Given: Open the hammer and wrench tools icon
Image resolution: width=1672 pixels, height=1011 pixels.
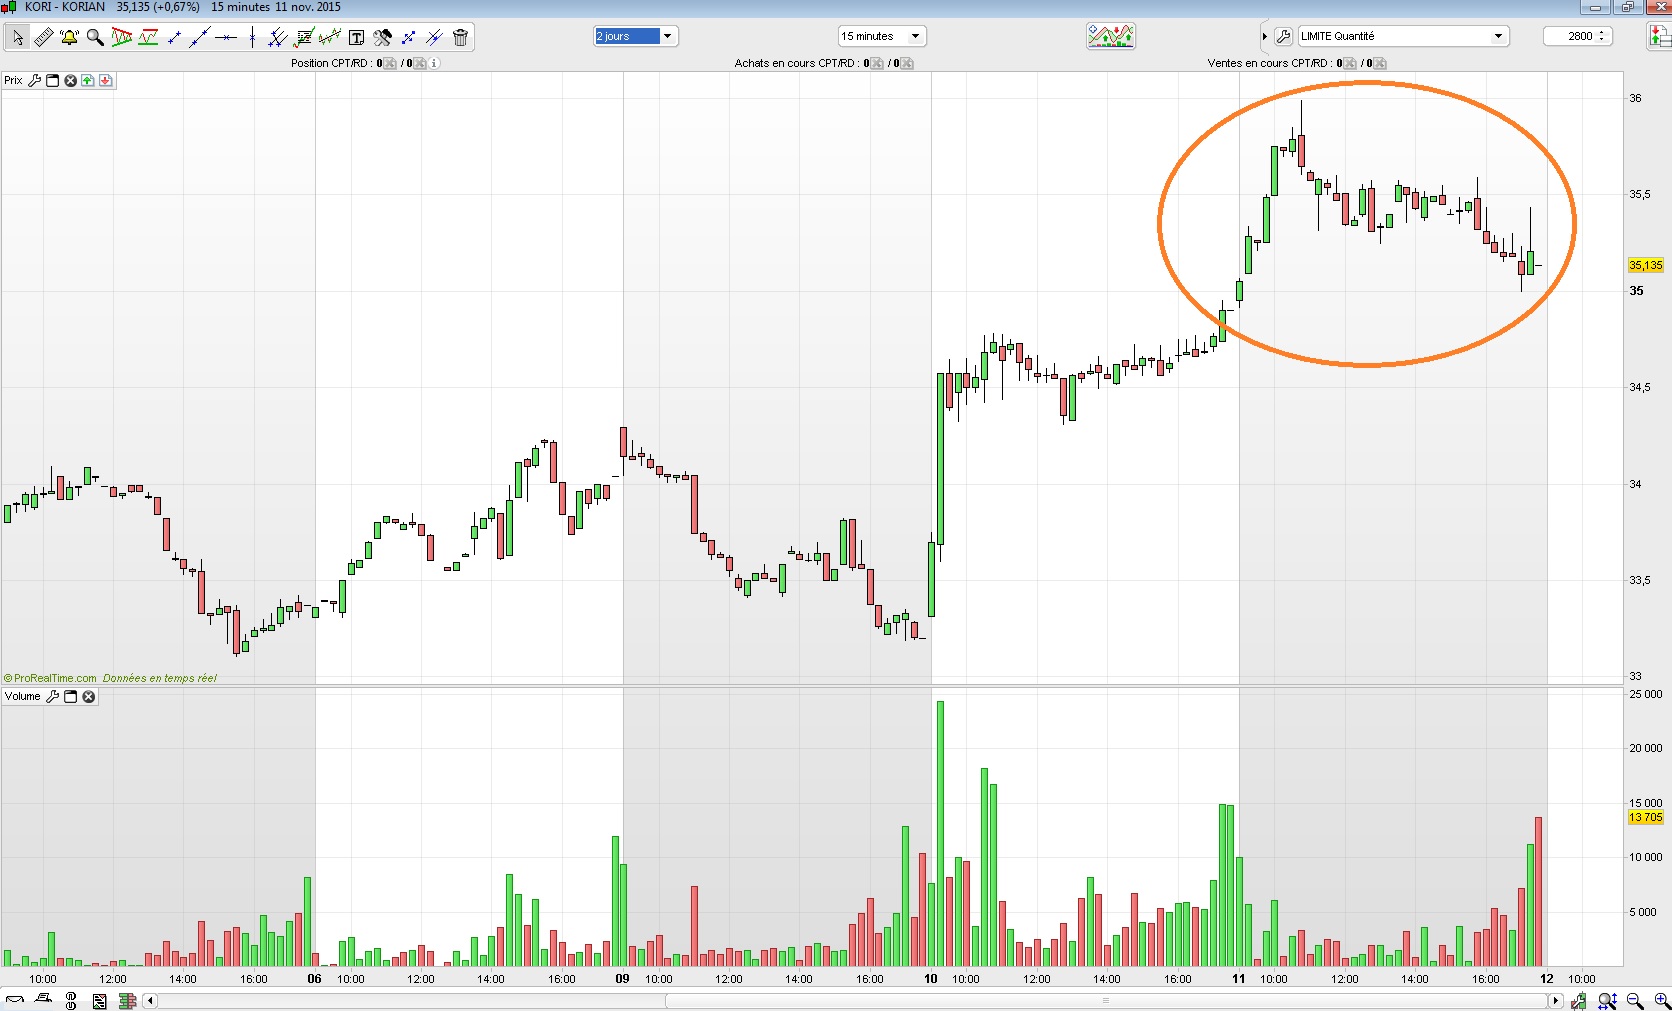Looking at the screenshot, I should coord(382,37).
